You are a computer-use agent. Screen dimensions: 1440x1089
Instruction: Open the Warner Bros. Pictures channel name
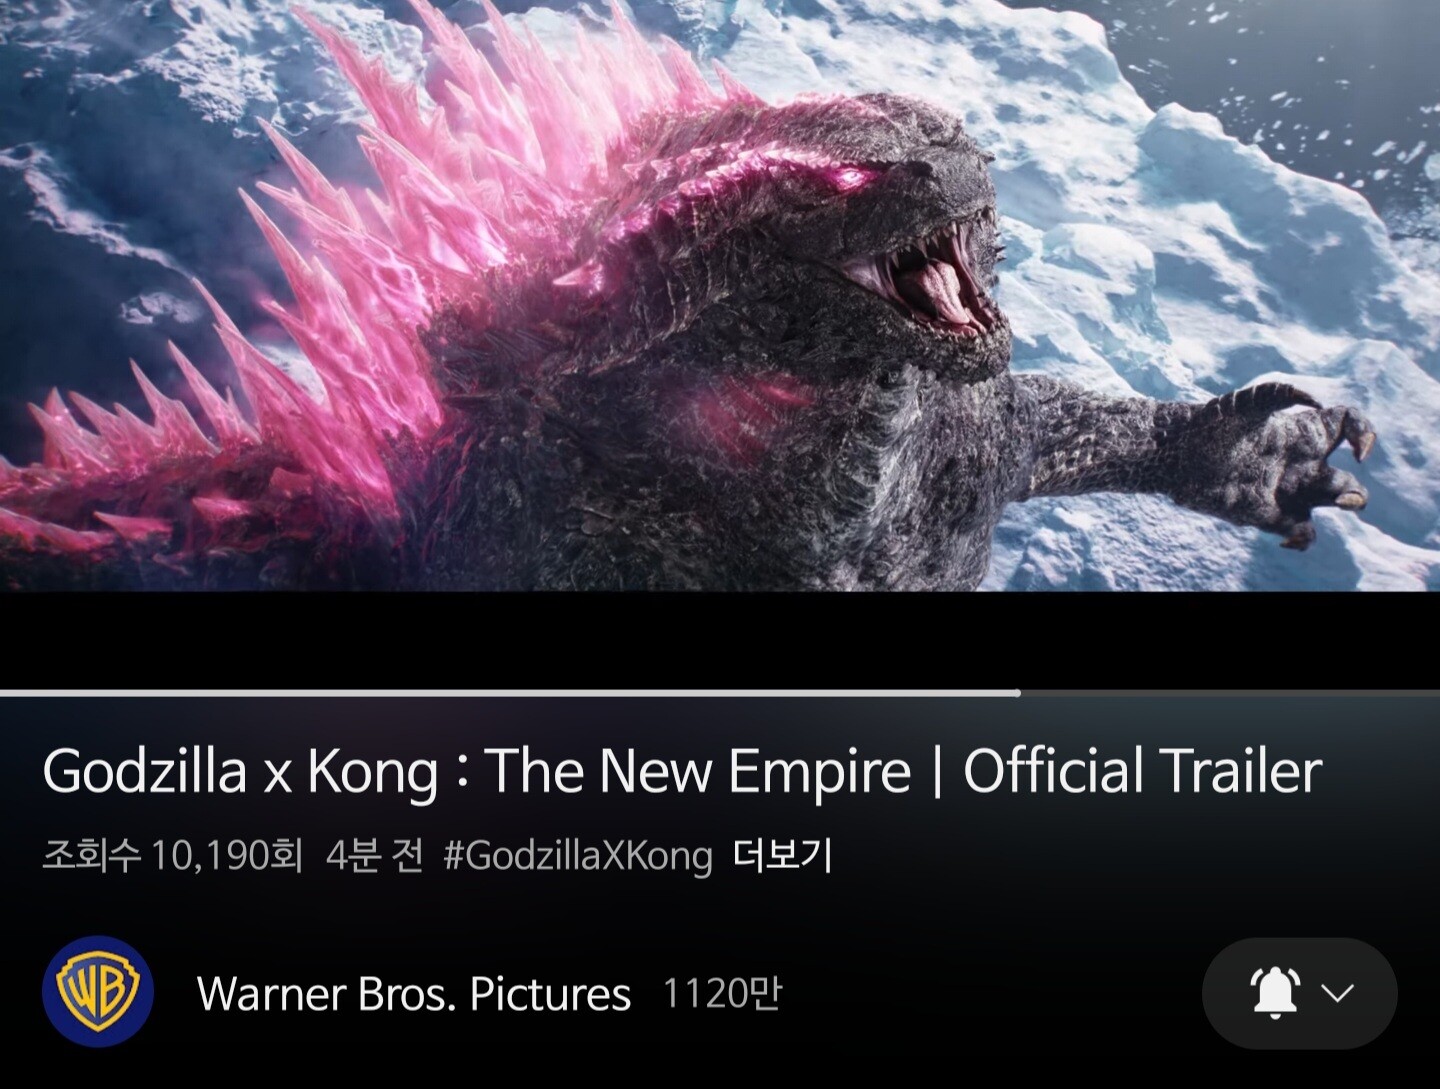[x=414, y=994]
